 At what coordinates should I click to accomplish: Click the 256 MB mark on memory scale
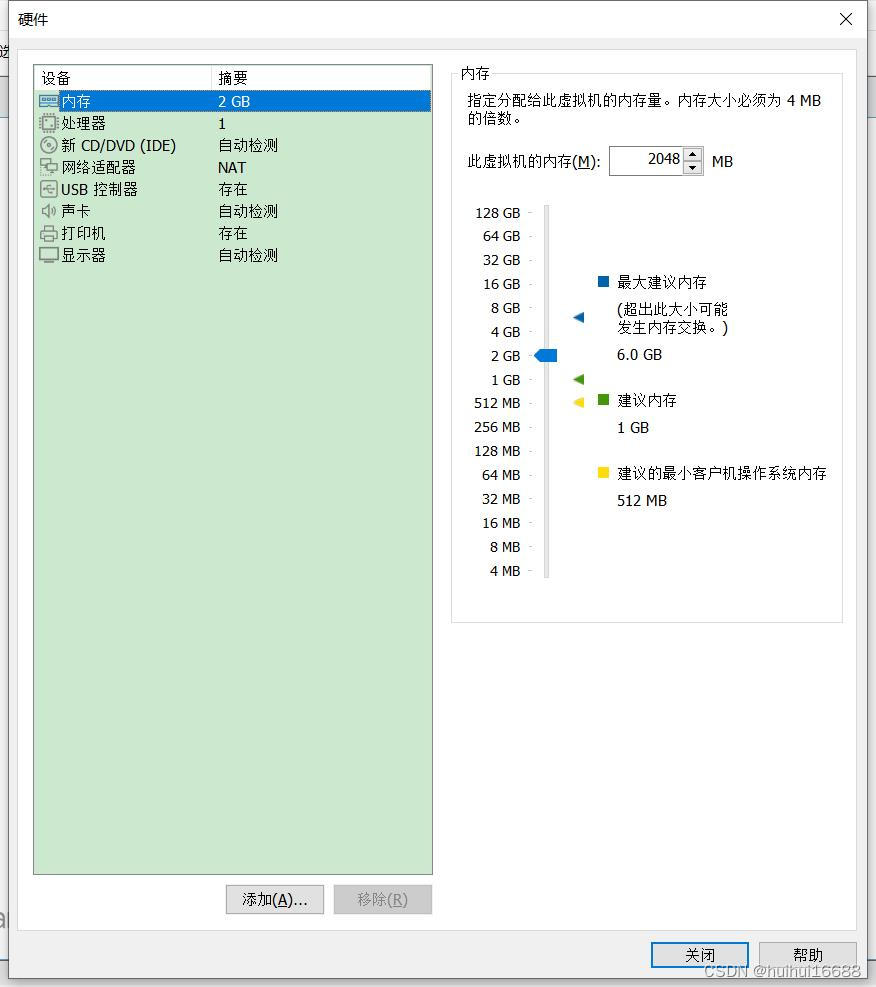pos(497,427)
